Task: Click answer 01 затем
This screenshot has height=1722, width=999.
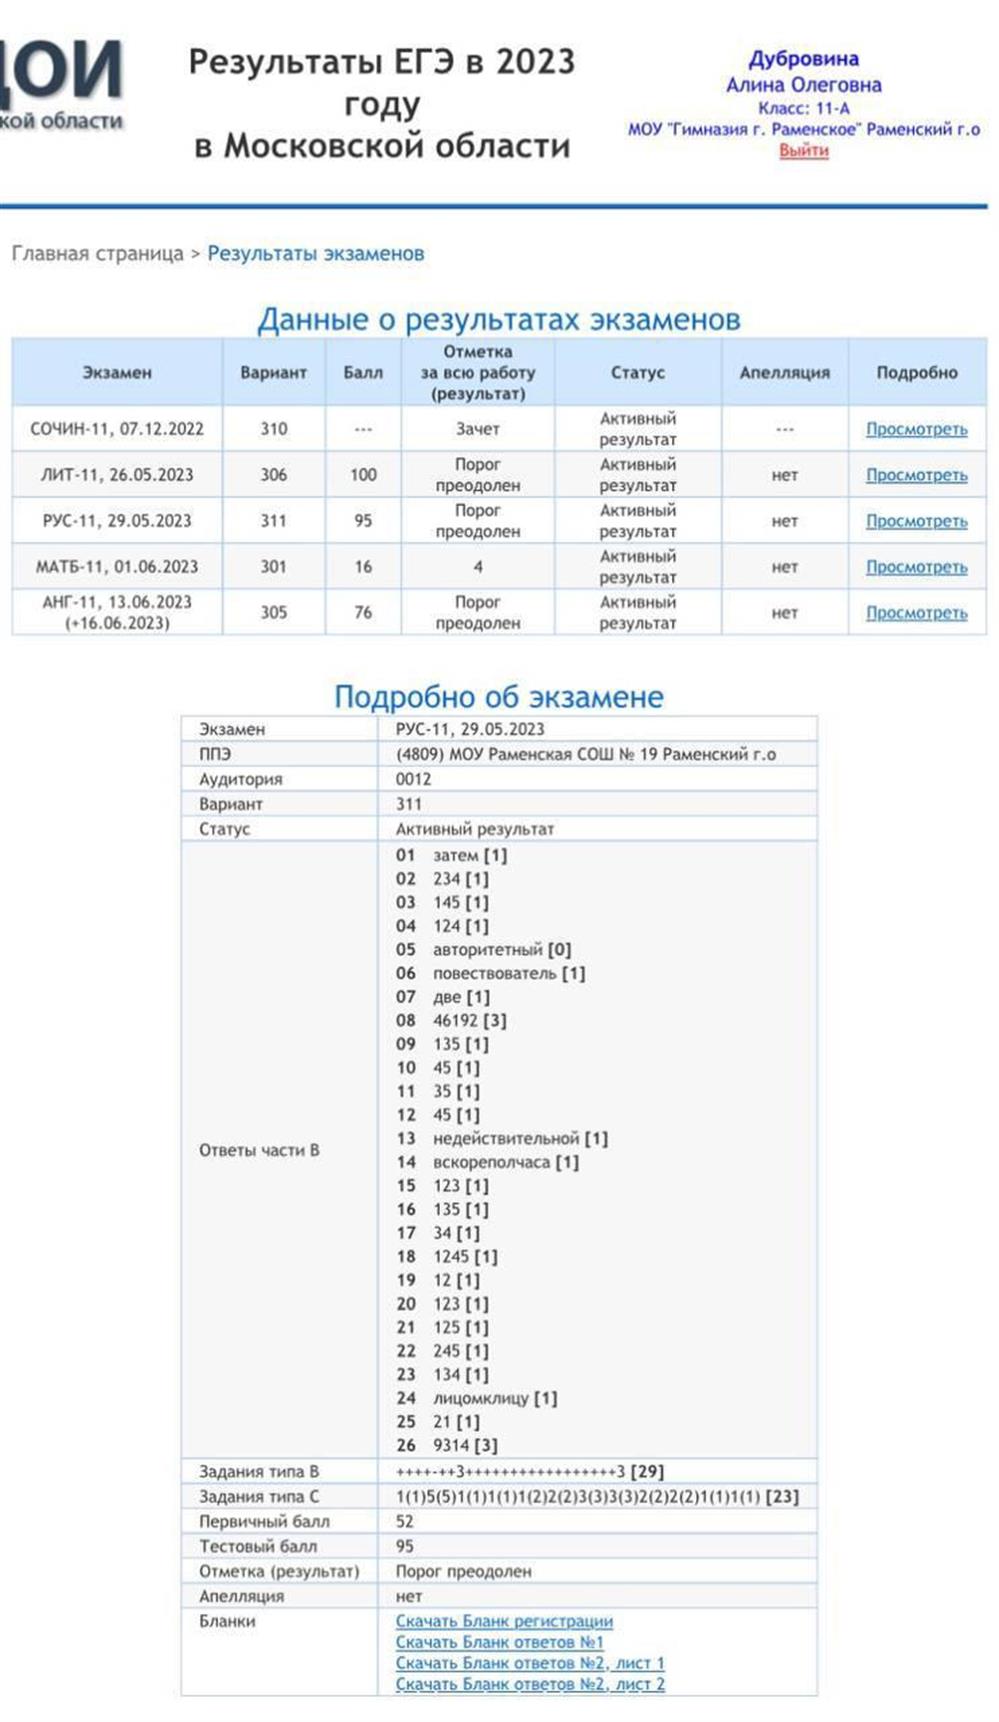Action: [x=451, y=855]
